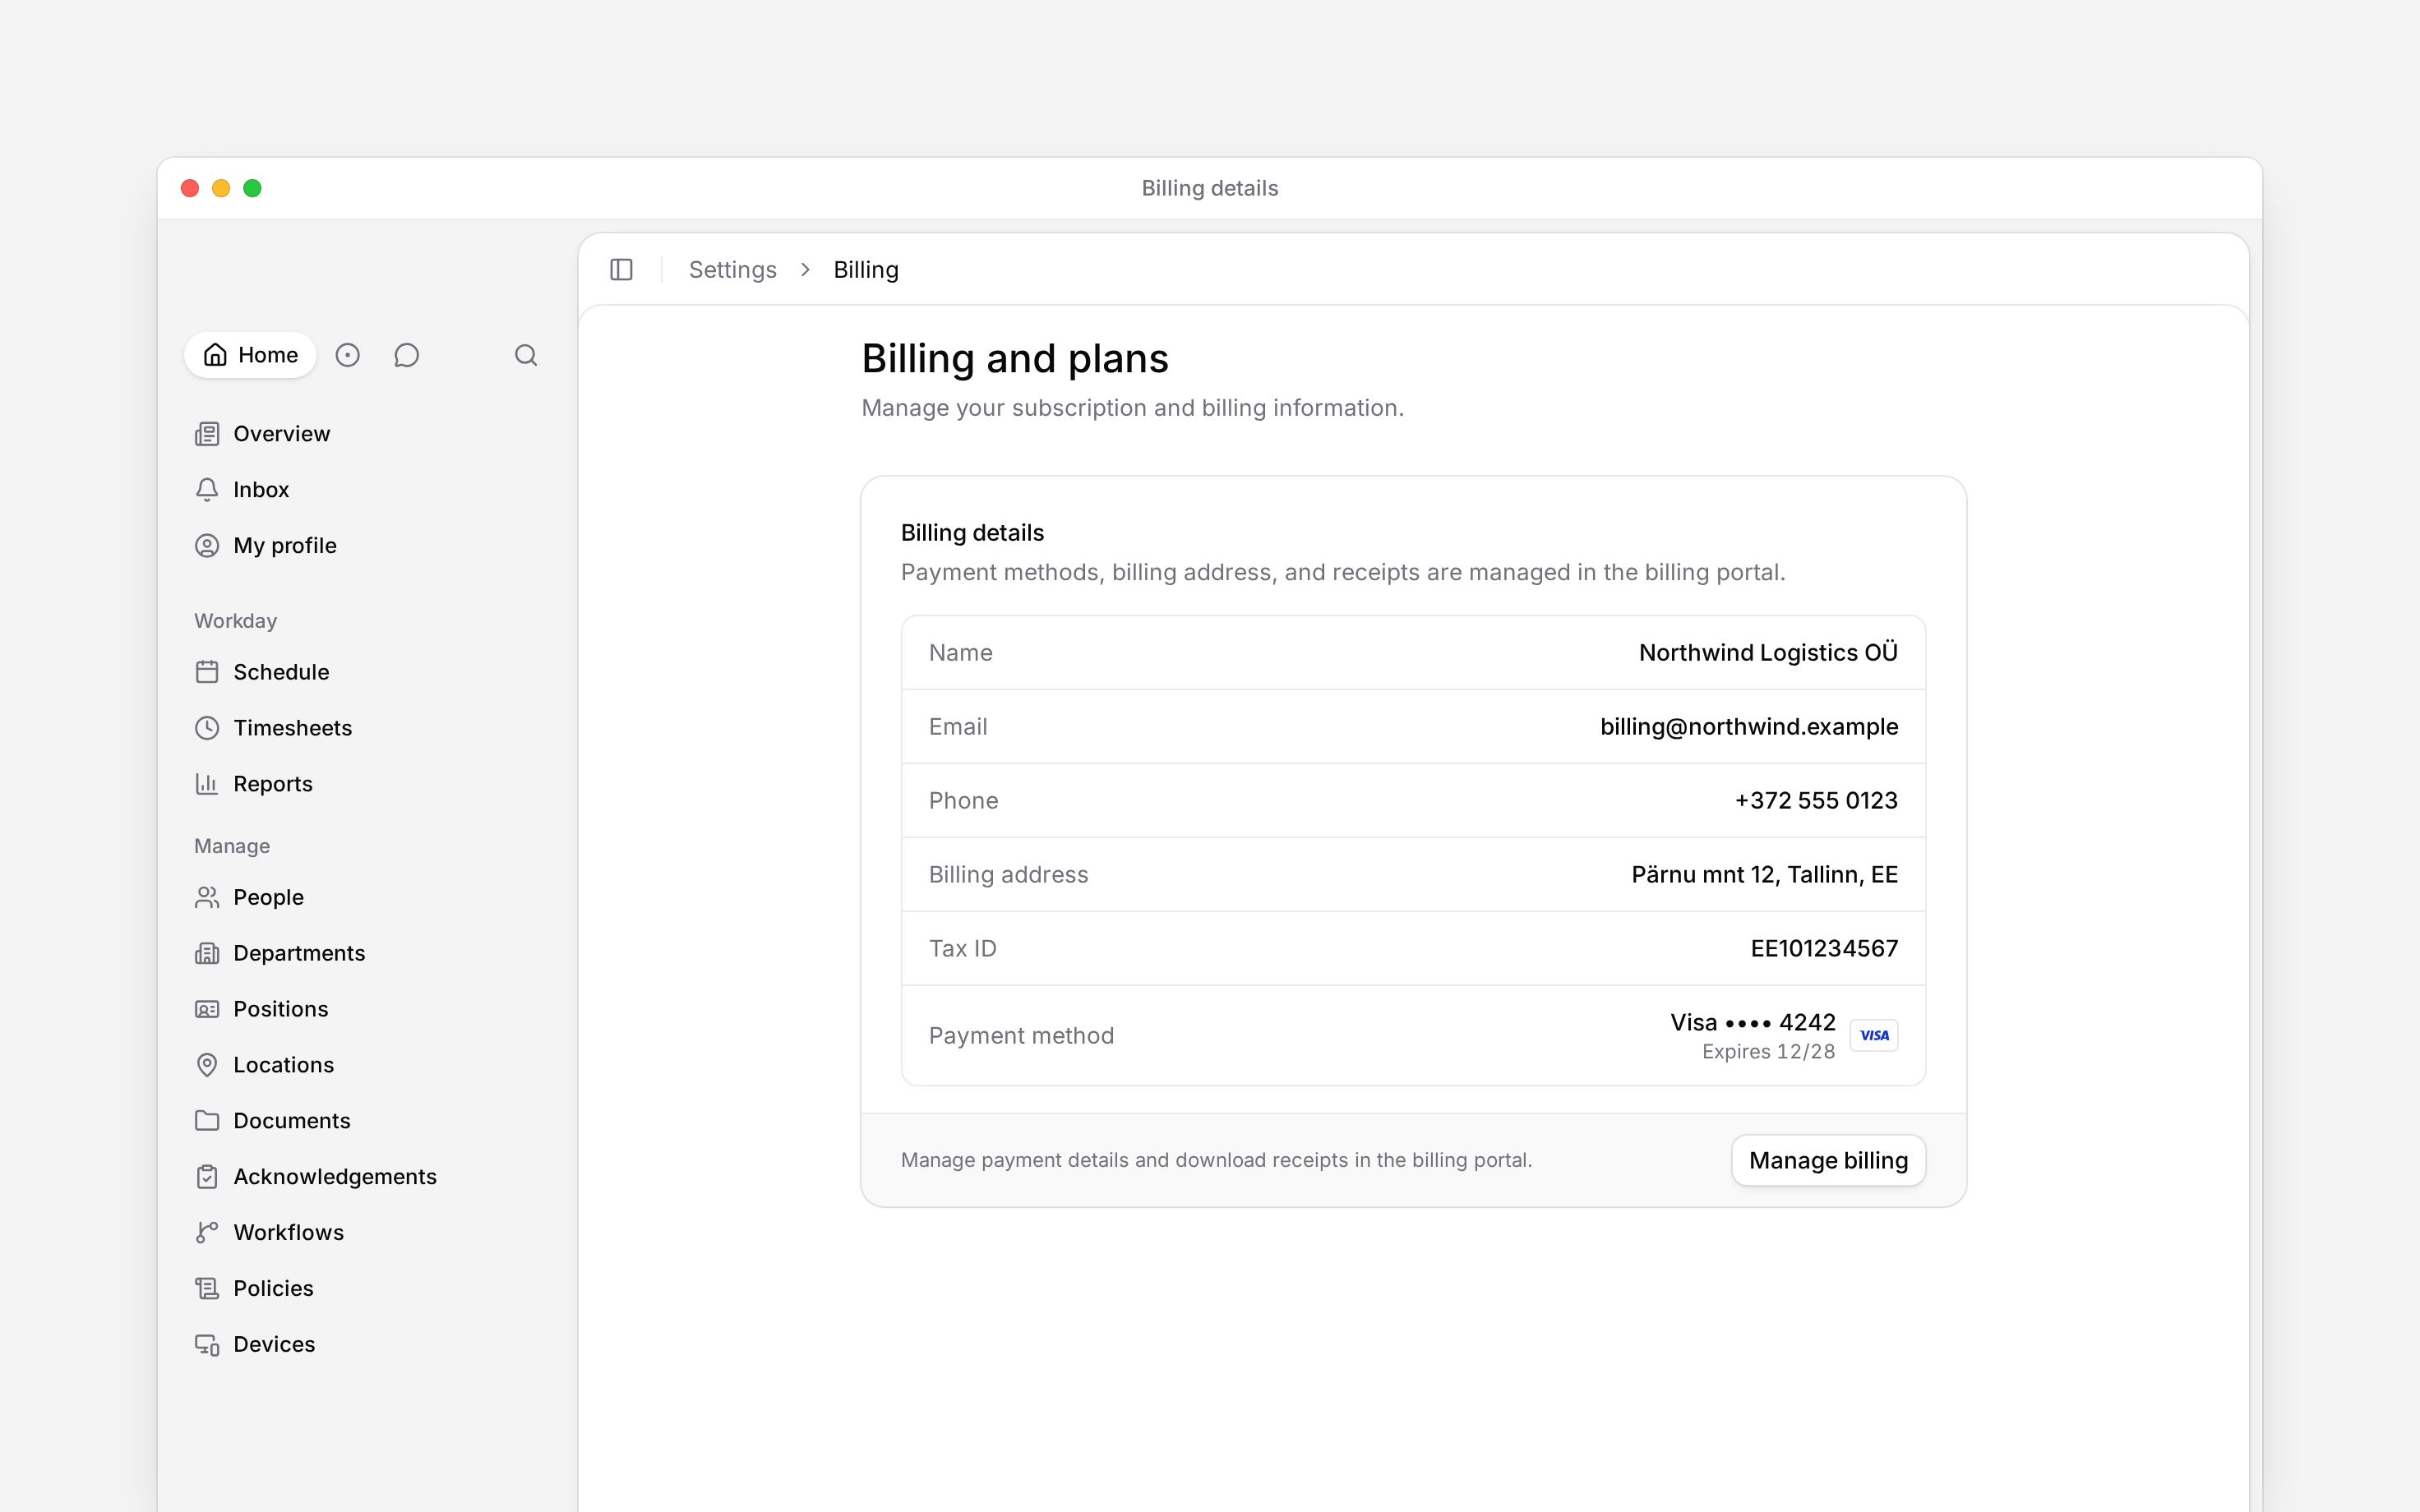The image size is (2420, 1512).
Task: Open the chat bubble icon
Action: coord(406,355)
